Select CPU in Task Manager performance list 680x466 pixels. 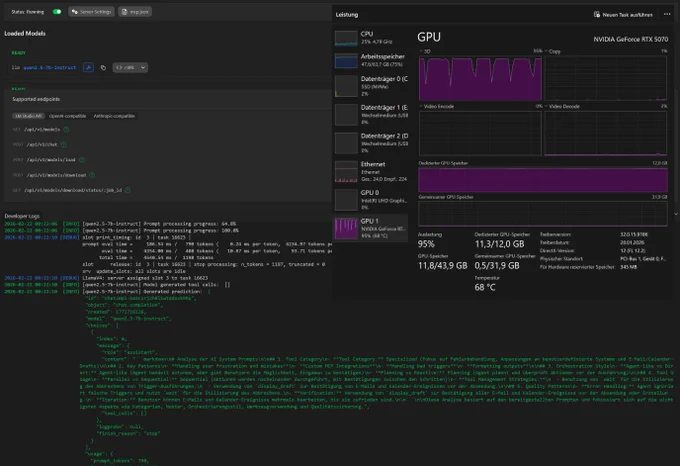tap(371, 38)
